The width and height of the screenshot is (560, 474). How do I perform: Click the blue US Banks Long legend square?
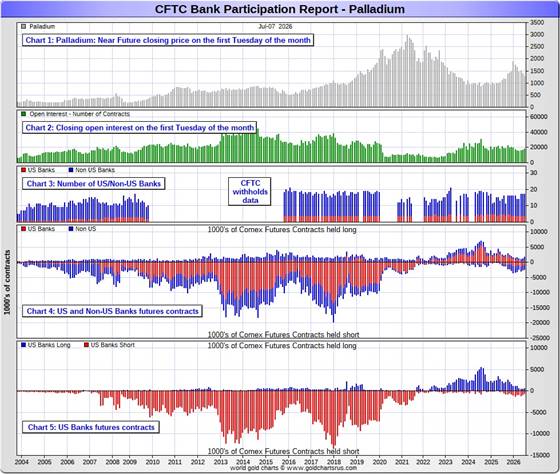point(24,345)
